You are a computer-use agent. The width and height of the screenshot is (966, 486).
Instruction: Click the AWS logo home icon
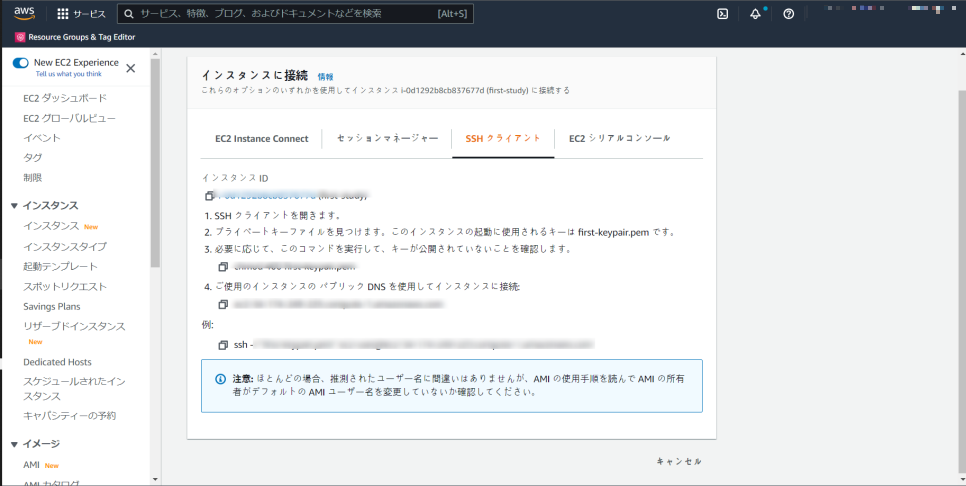click(25, 14)
